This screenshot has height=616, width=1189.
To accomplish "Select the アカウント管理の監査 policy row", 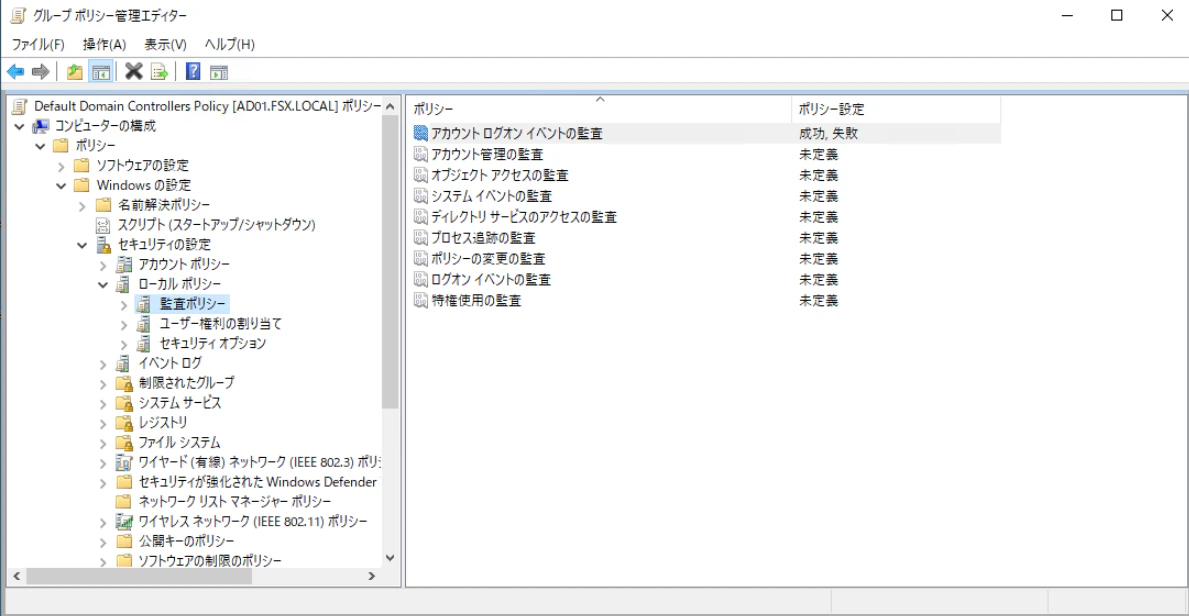I will tap(704, 155).
